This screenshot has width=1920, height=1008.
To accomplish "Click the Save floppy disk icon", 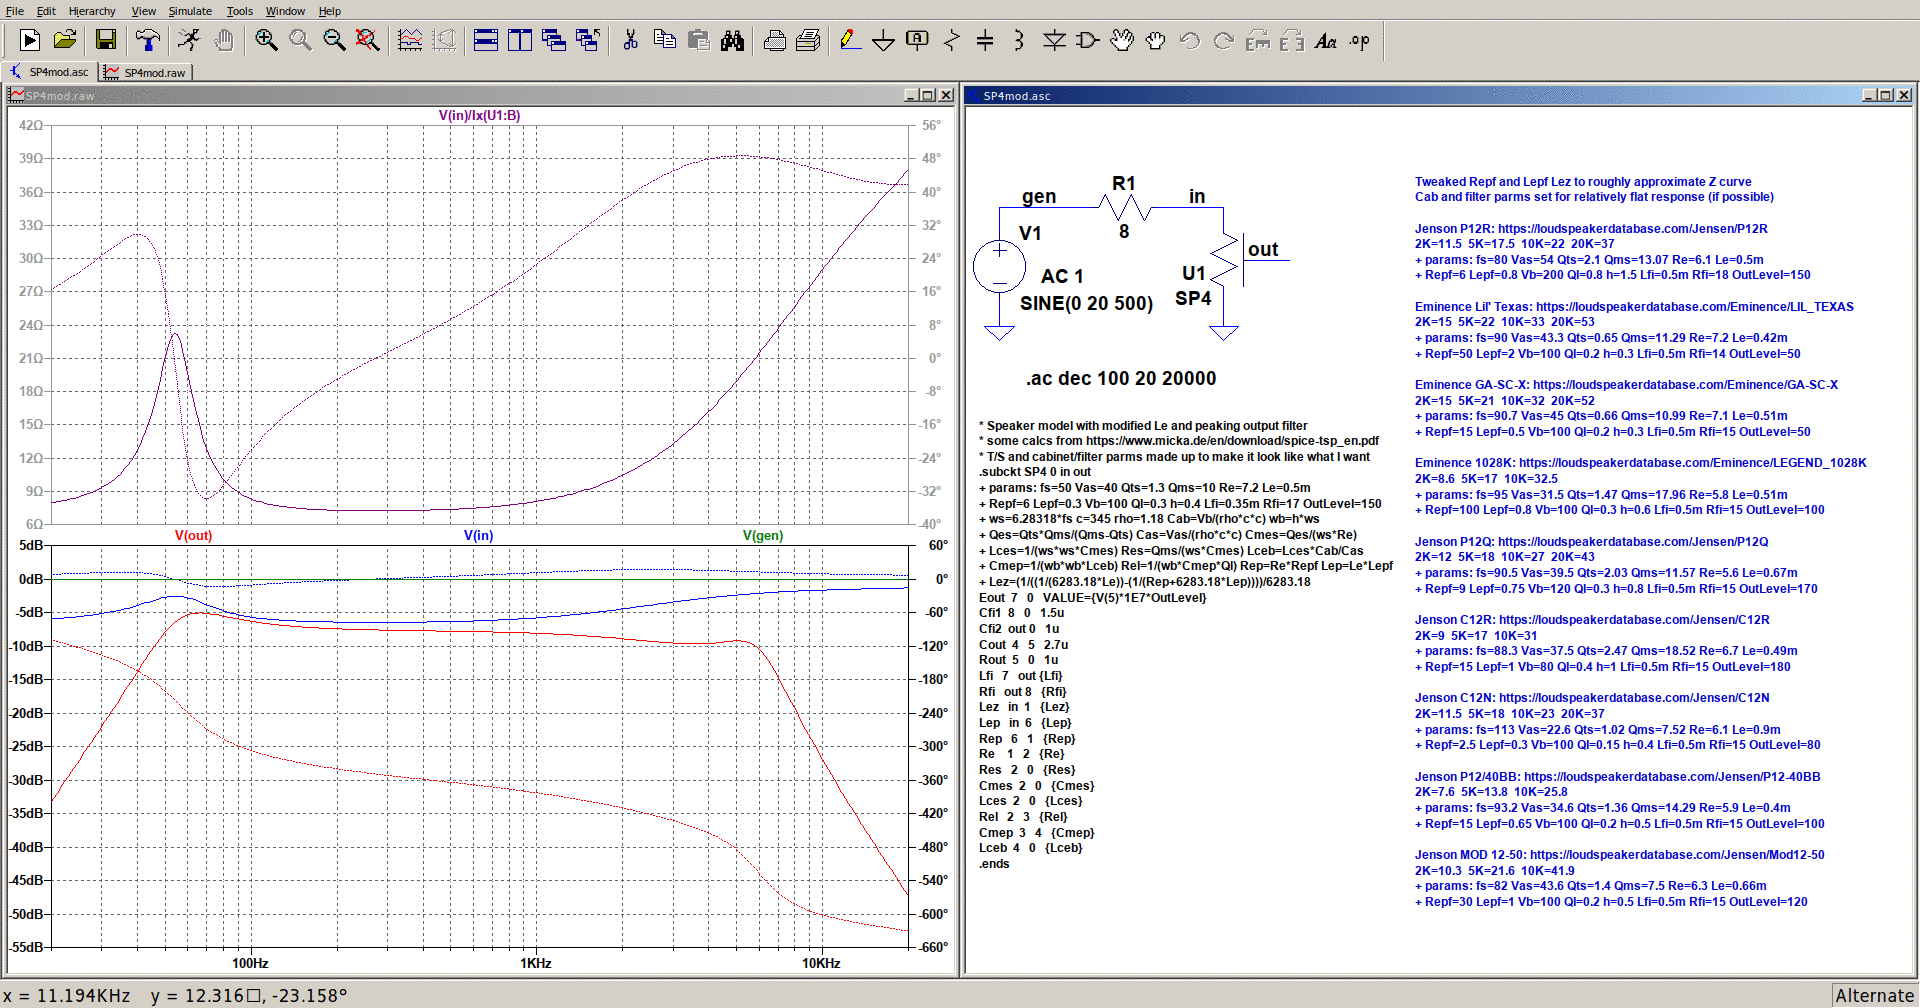I will tap(106, 40).
